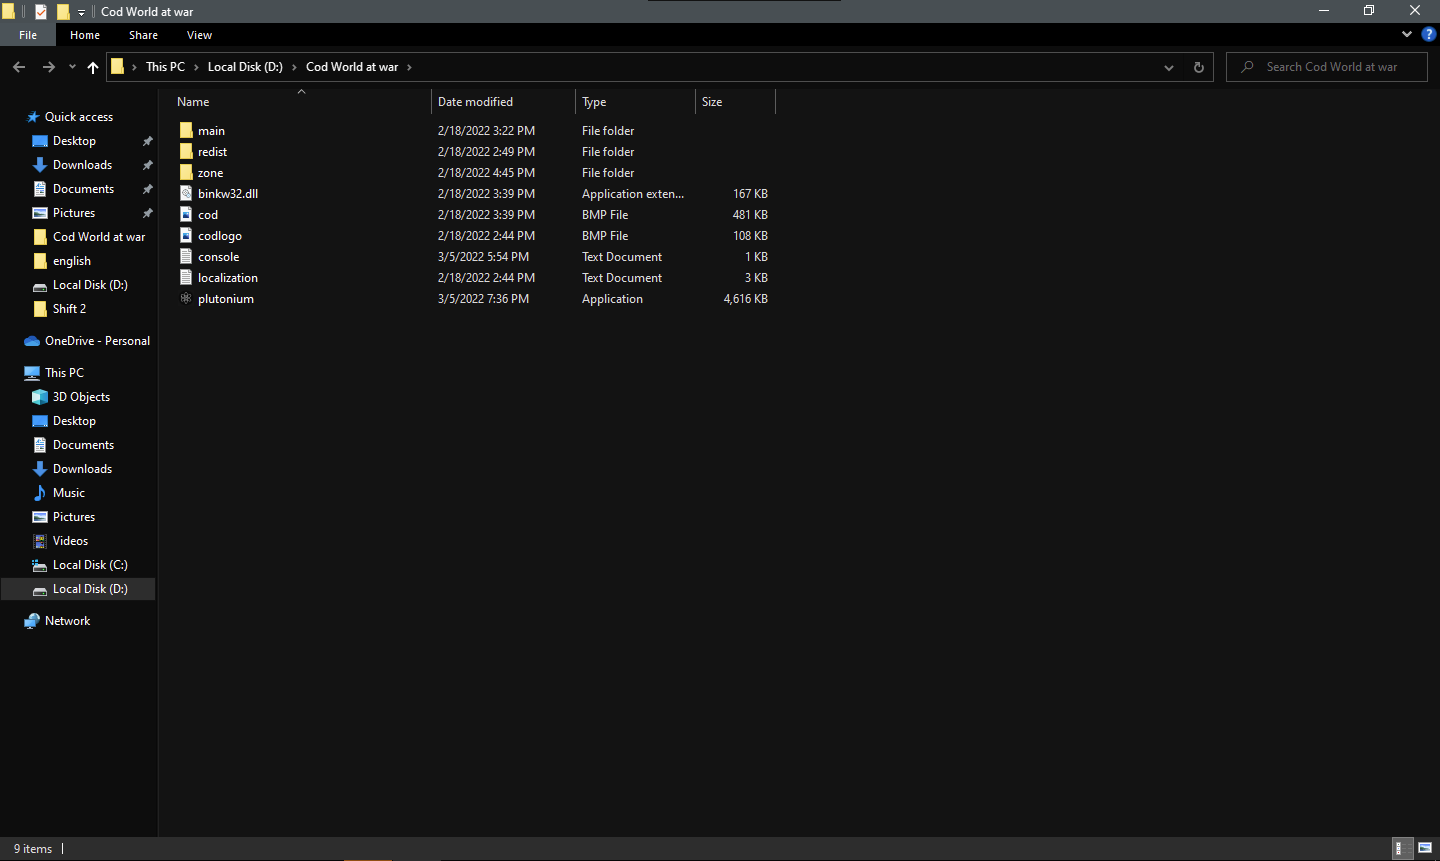Go up one folder level arrow
1440x861 pixels.
click(93, 67)
